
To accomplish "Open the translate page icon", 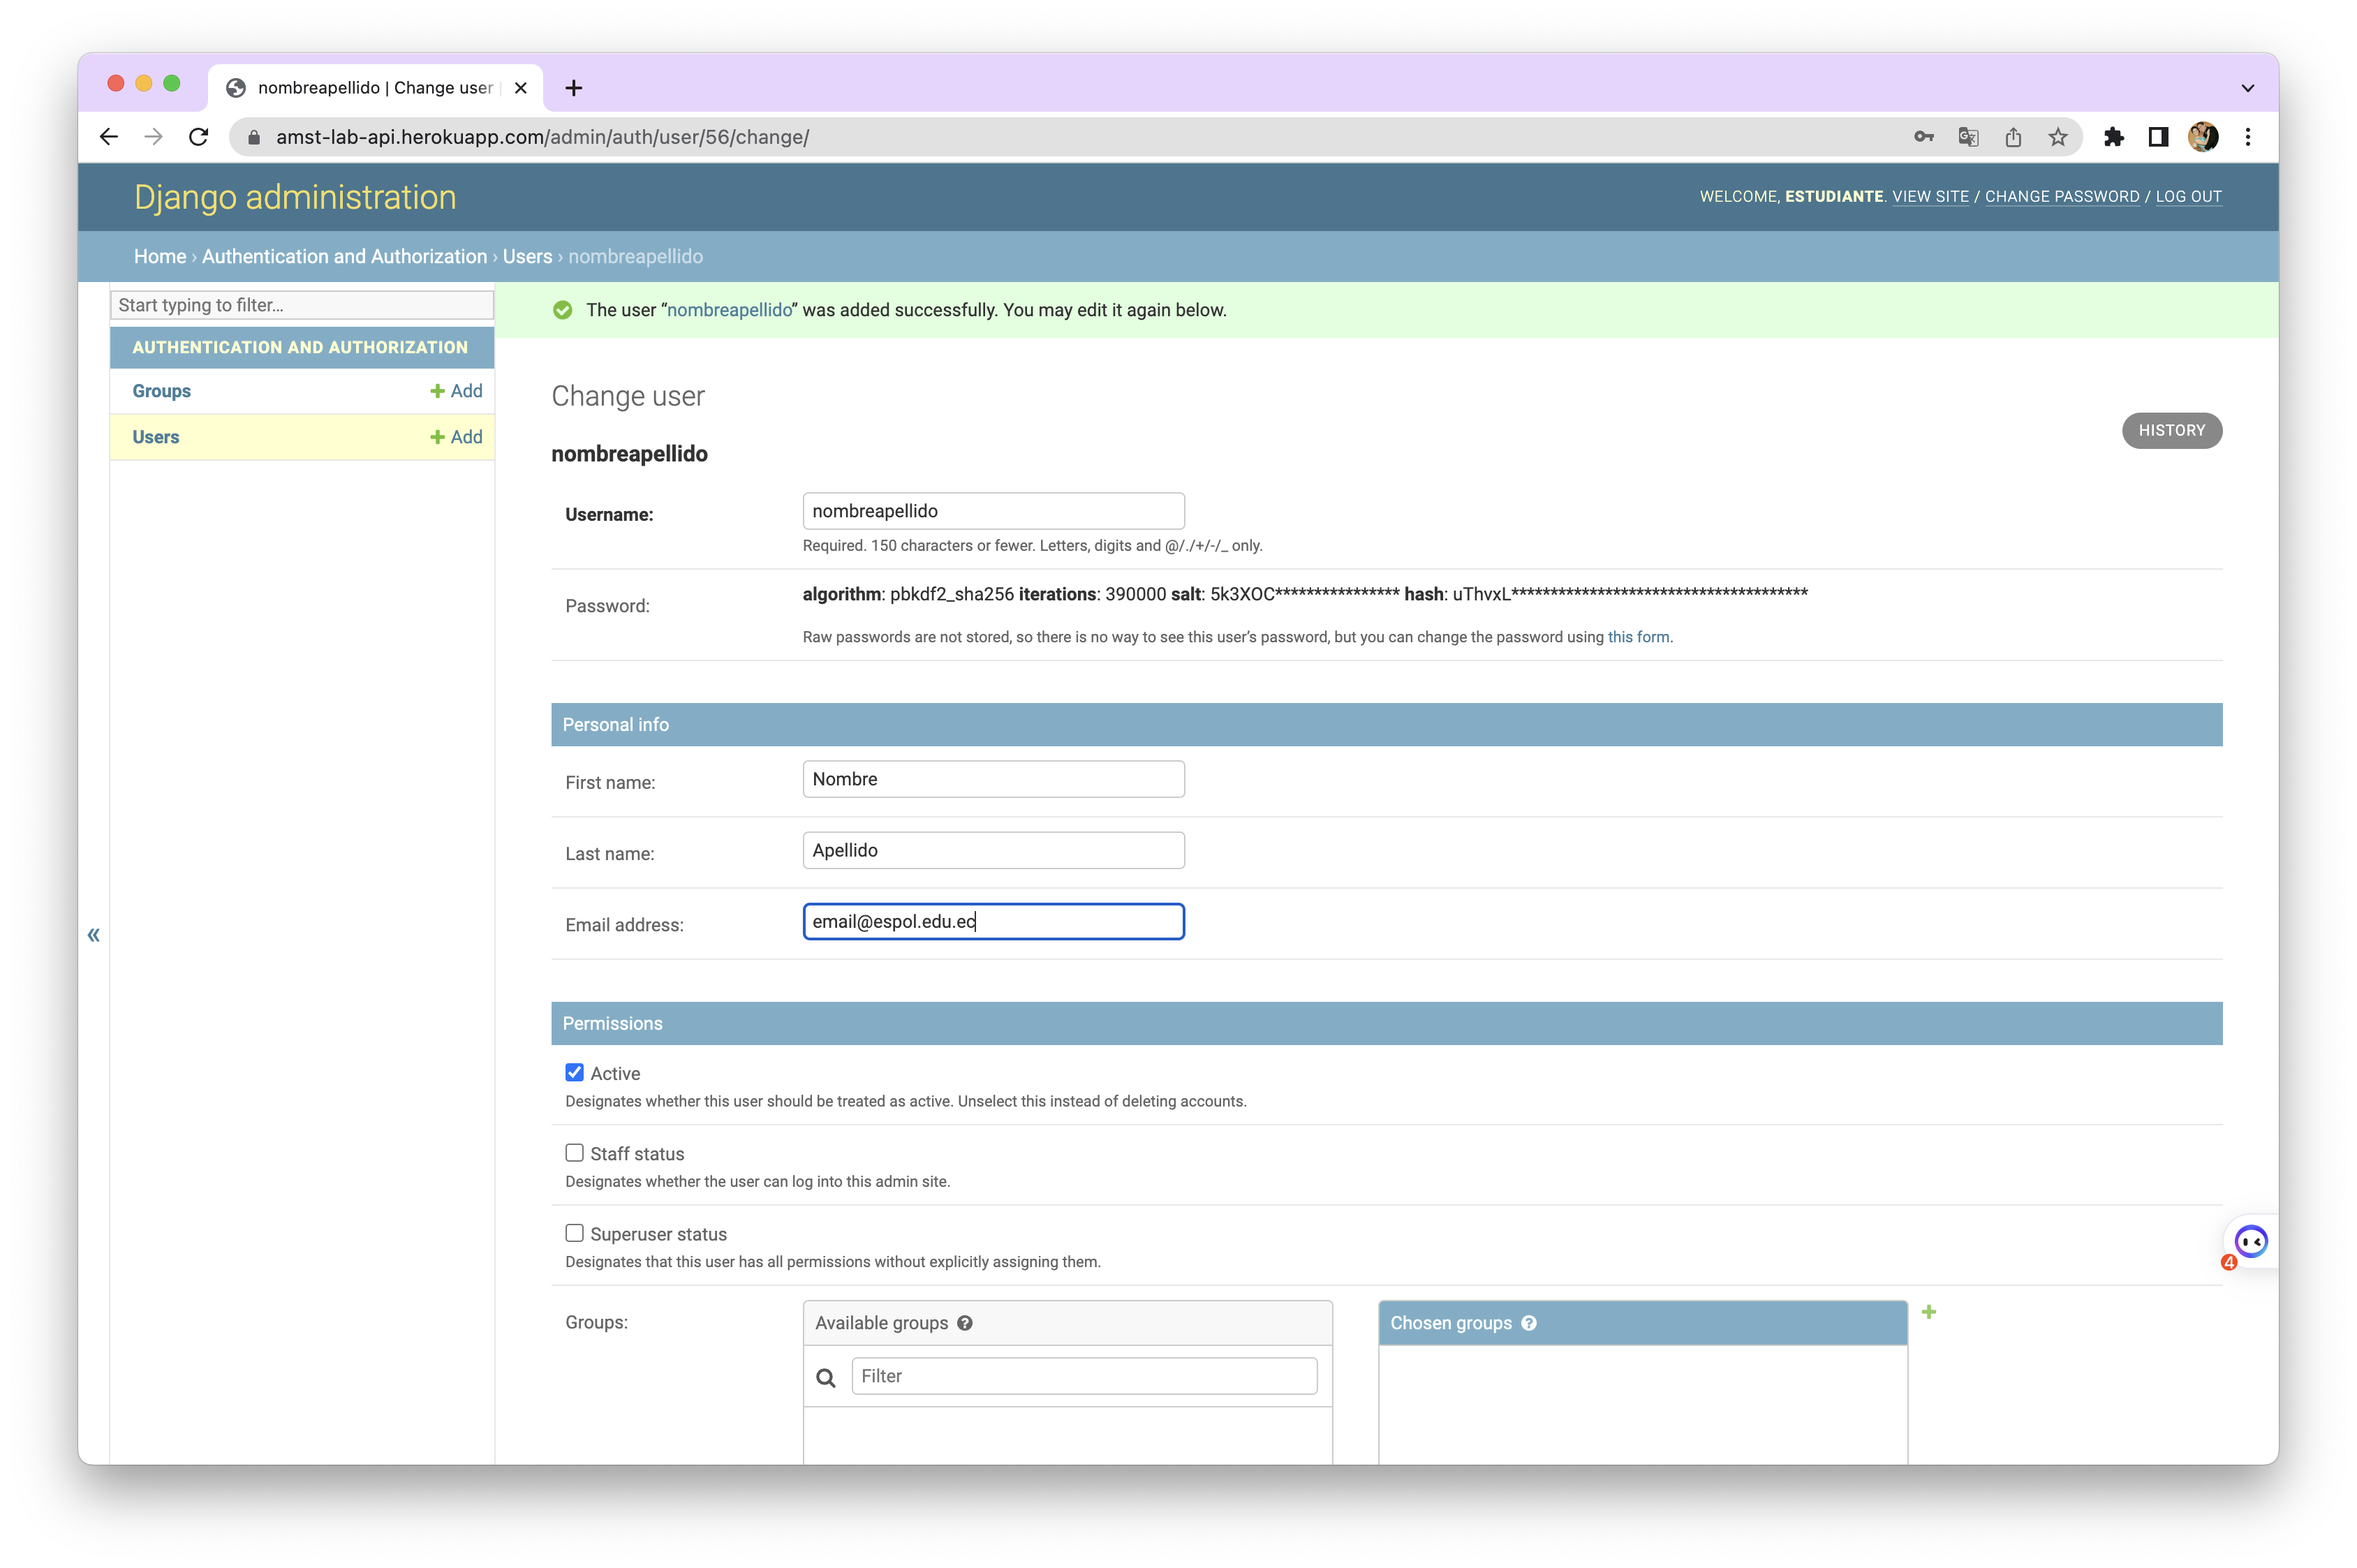I will tap(1968, 137).
